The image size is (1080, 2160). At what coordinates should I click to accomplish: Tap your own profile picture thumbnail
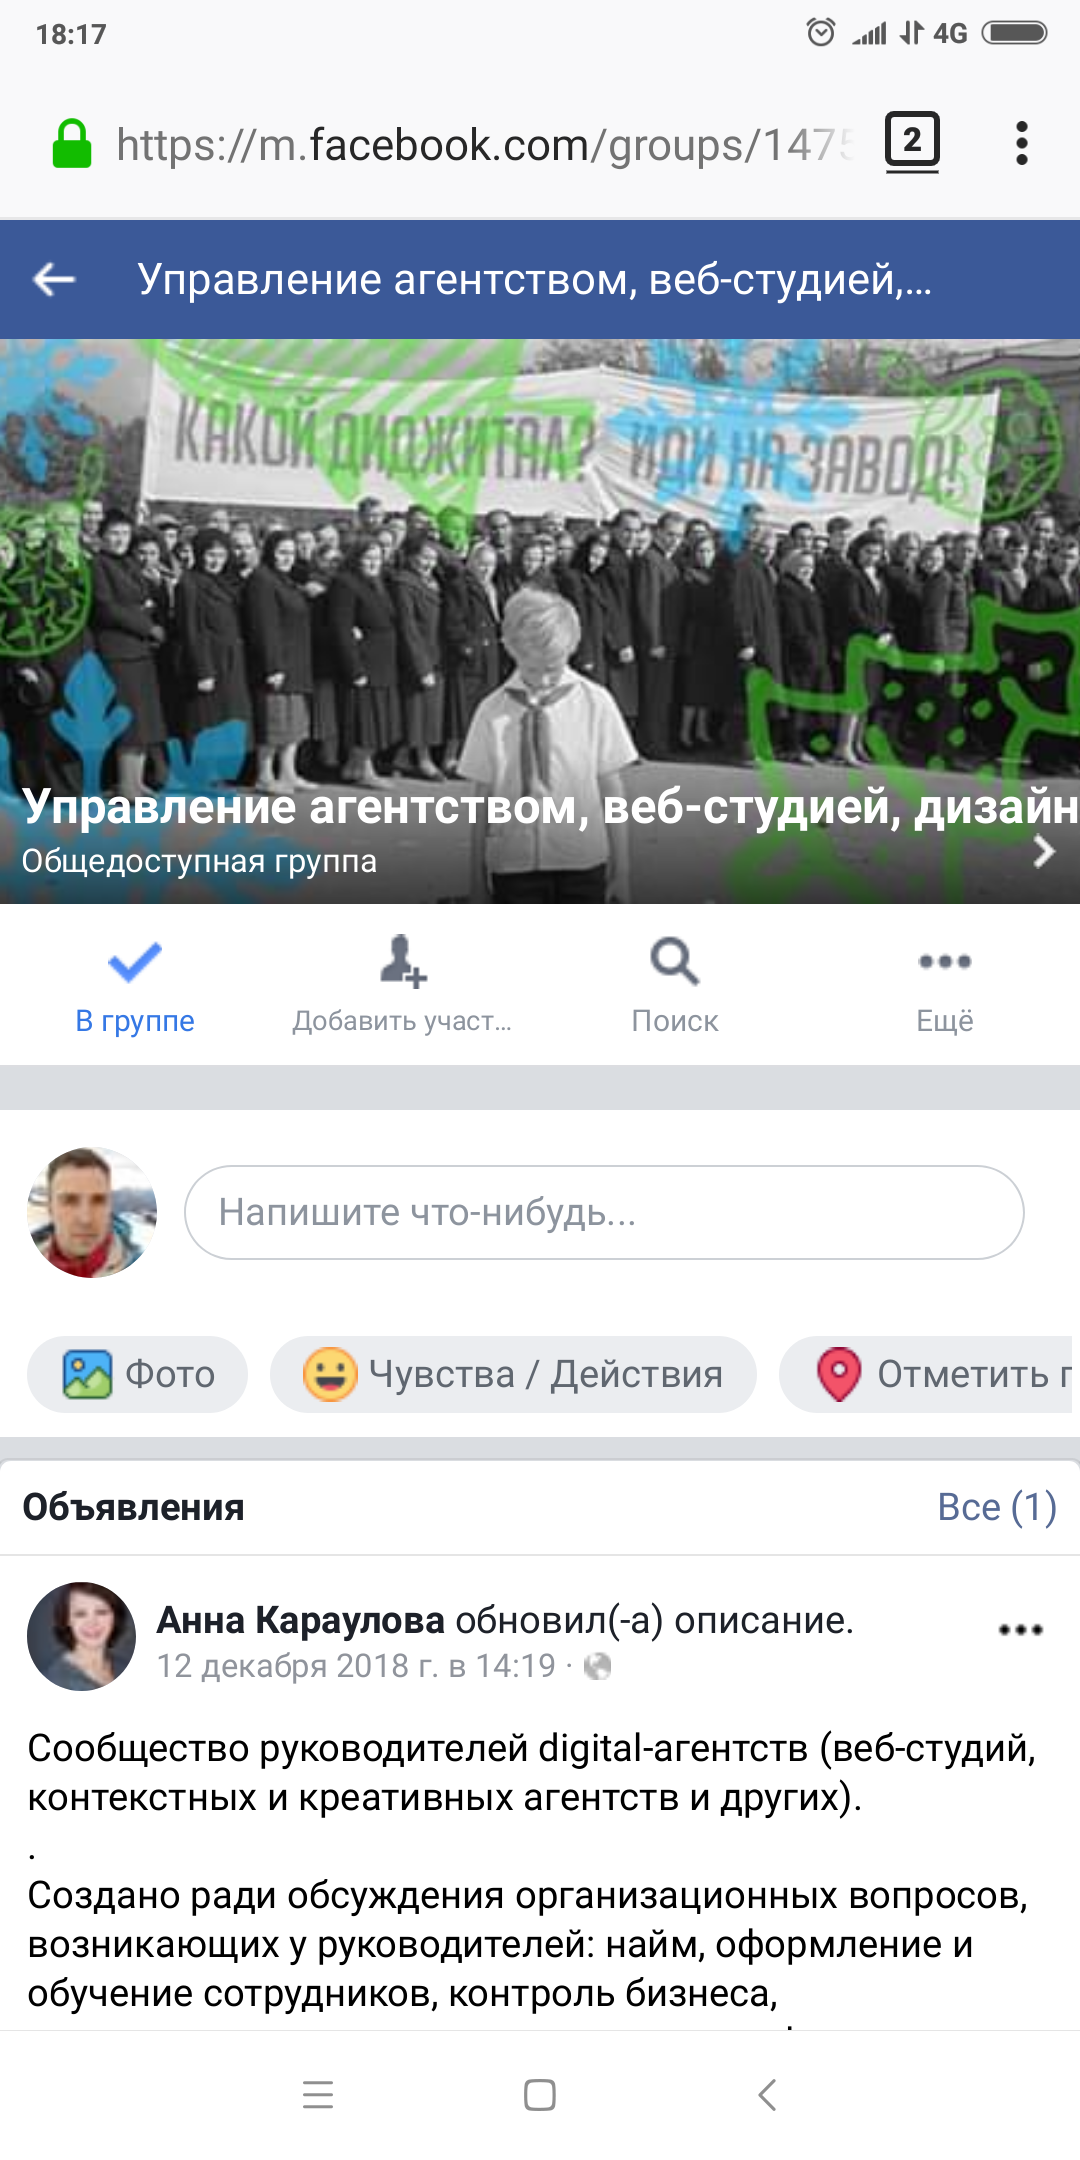(92, 1212)
